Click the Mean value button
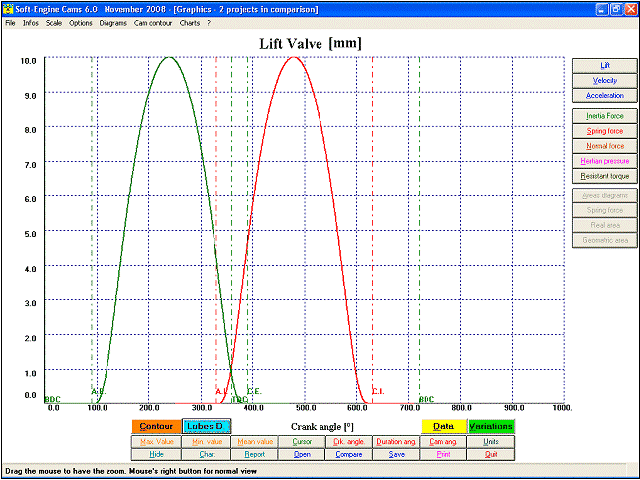The width and height of the screenshot is (640, 480). [255, 442]
